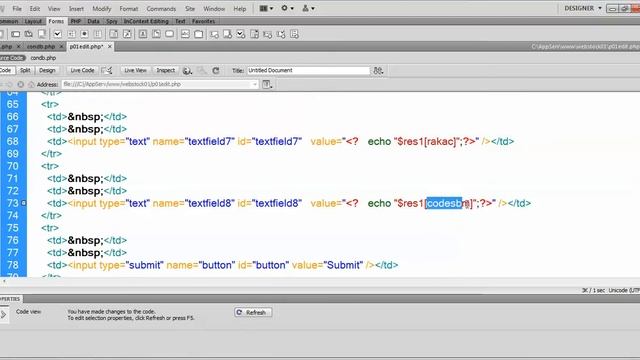This screenshot has height=360, width=640.
Task: Switch to the PHP insert tab
Action: pos(76,21)
